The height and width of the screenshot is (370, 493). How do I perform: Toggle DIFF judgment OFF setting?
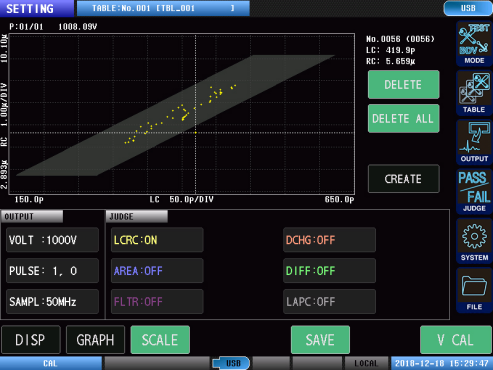(x=329, y=271)
